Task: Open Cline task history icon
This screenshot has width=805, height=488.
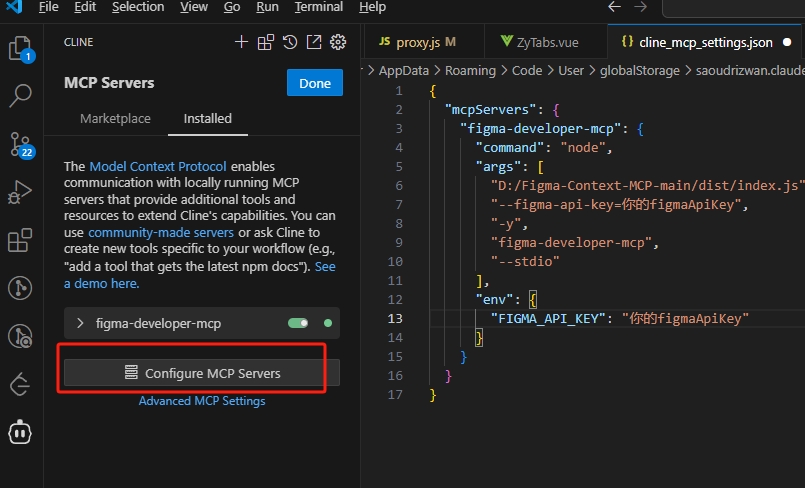Action: (290, 42)
